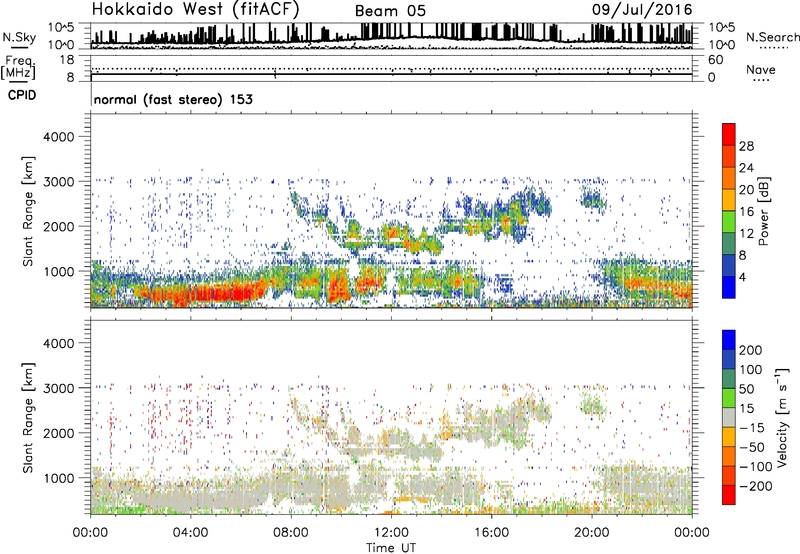Image resolution: width=800 pixels, height=554 pixels.
Task: Click the 'N.Search' legend label
Action: click(x=772, y=37)
